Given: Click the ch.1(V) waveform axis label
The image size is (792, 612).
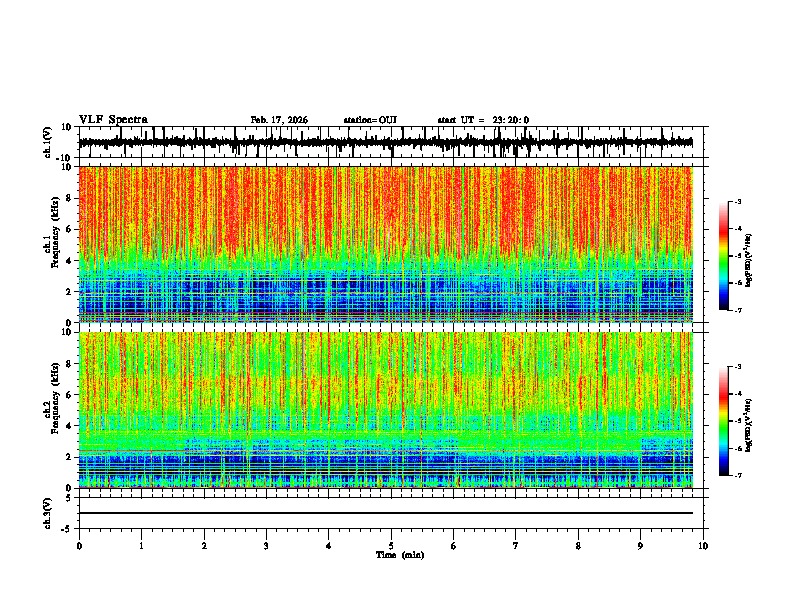Looking at the screenshot, I should click(x=48, y=142).
